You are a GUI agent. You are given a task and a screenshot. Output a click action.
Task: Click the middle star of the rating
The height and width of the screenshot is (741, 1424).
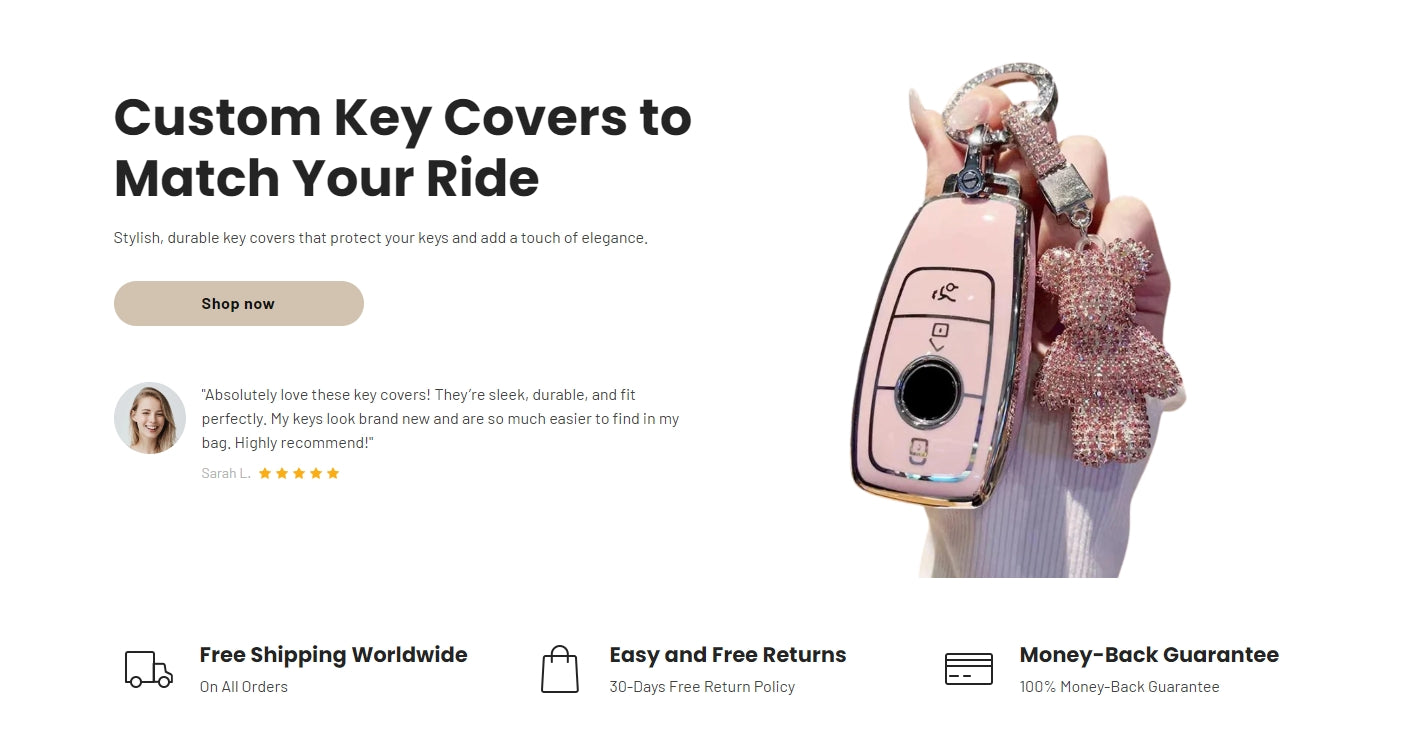point(299,473)
